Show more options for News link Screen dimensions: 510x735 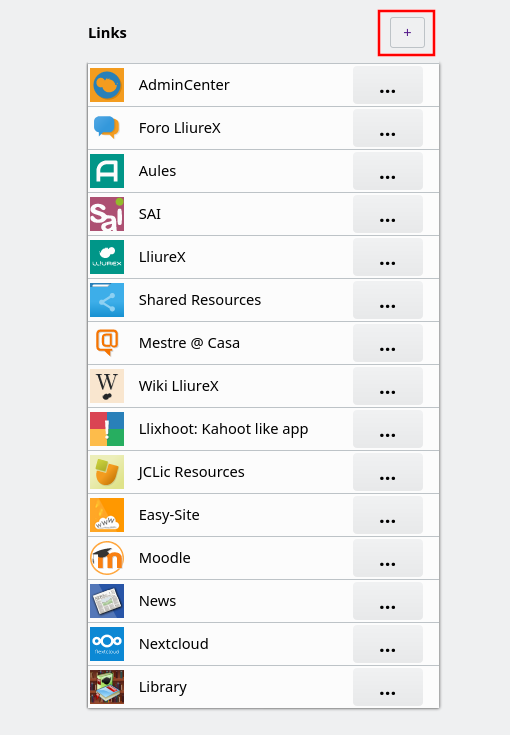coord(388,601)
